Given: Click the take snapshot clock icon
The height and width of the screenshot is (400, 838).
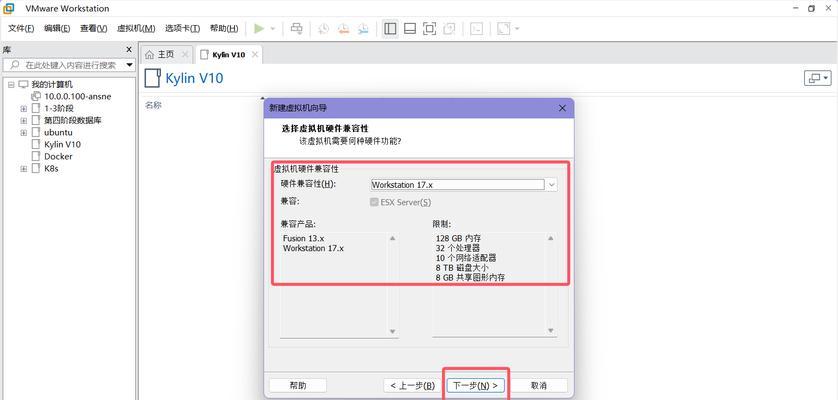Looking at the screenshot, I should pyautogui.click(x=323, y=29).
